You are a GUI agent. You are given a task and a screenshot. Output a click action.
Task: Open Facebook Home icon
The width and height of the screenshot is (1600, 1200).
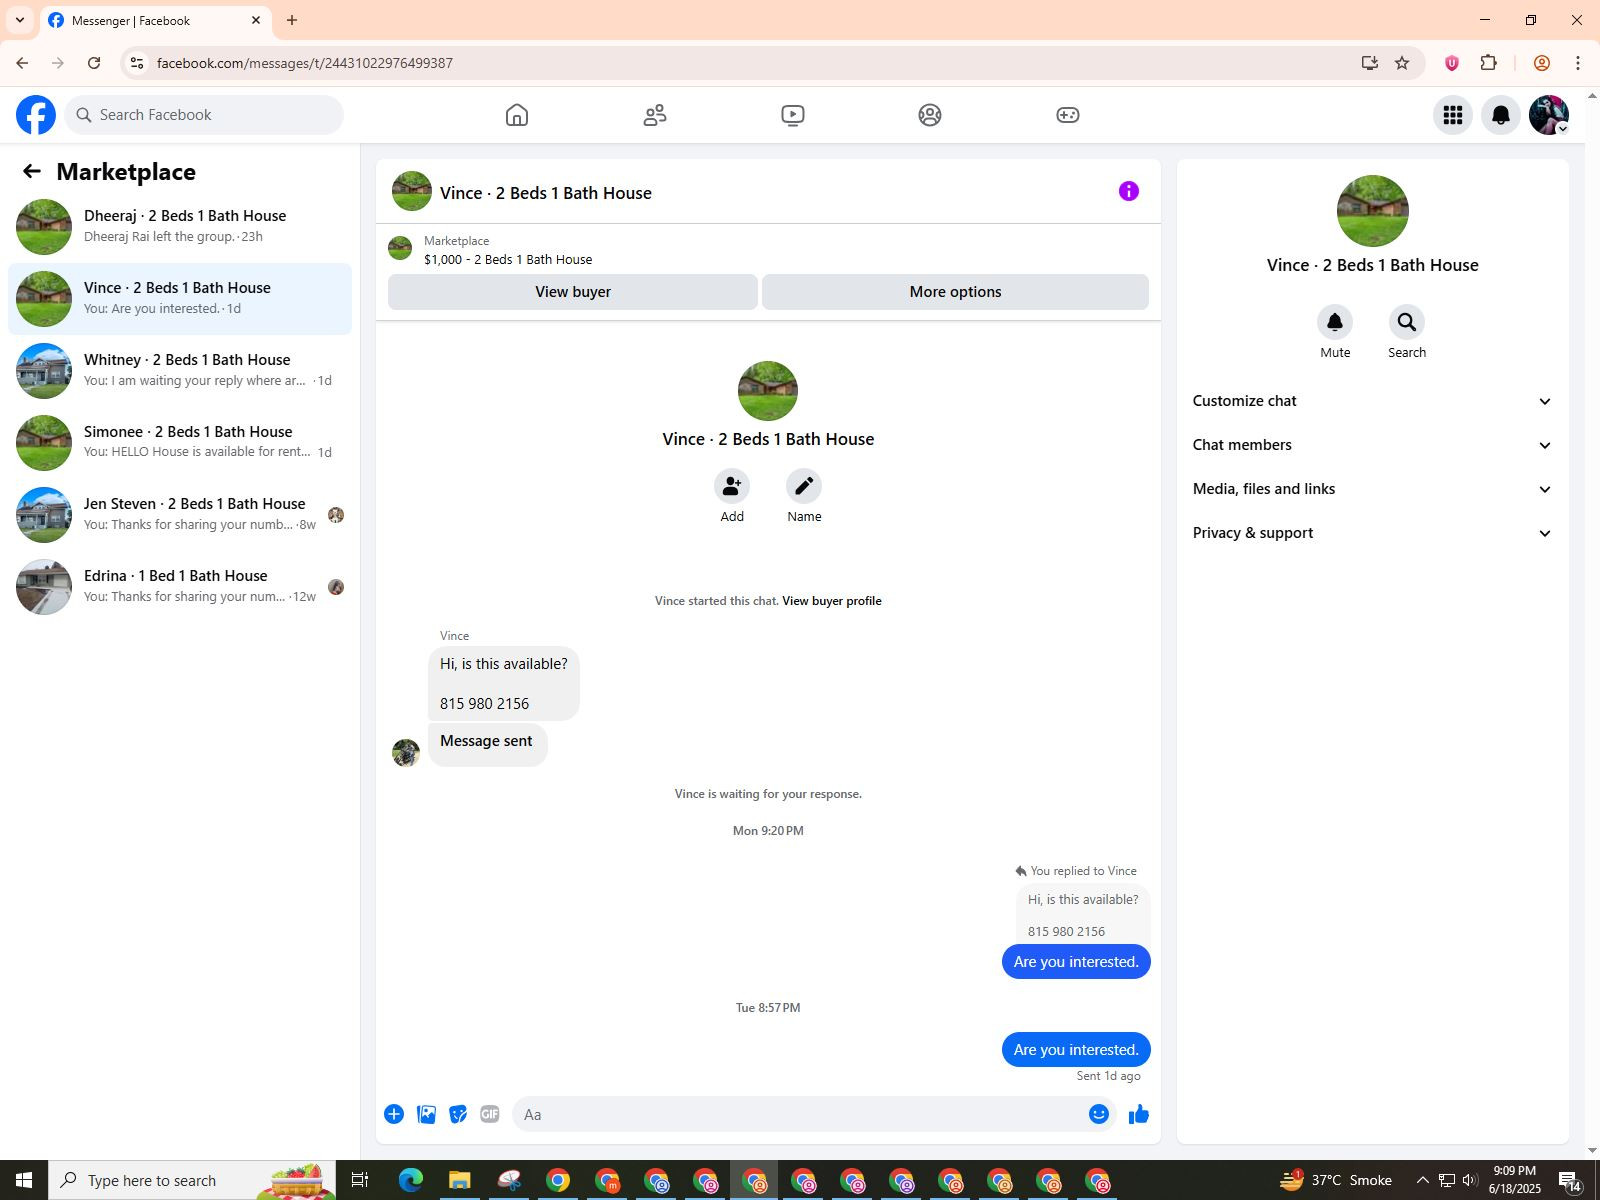click(x=517, y=115)
